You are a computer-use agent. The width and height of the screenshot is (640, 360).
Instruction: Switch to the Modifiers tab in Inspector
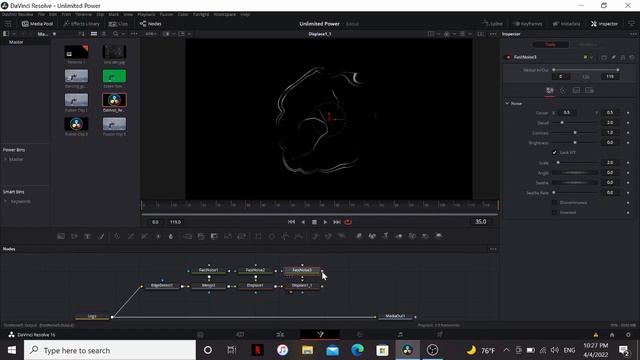[587, 44]
